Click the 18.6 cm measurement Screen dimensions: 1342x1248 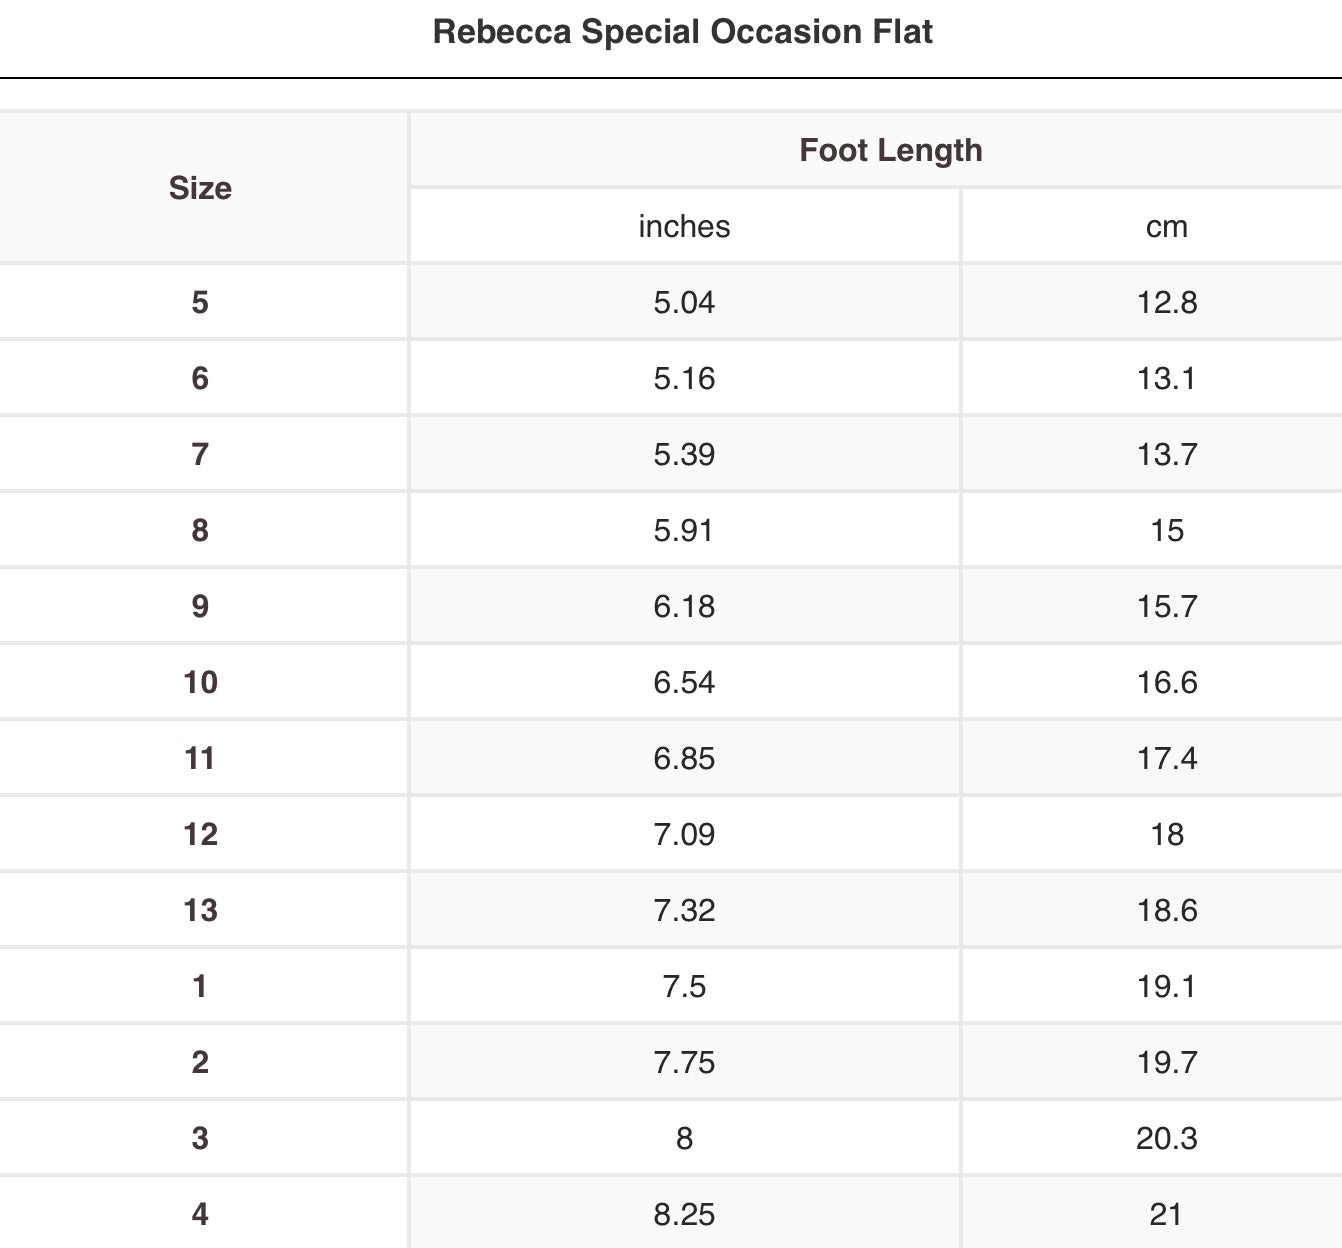1167,910
